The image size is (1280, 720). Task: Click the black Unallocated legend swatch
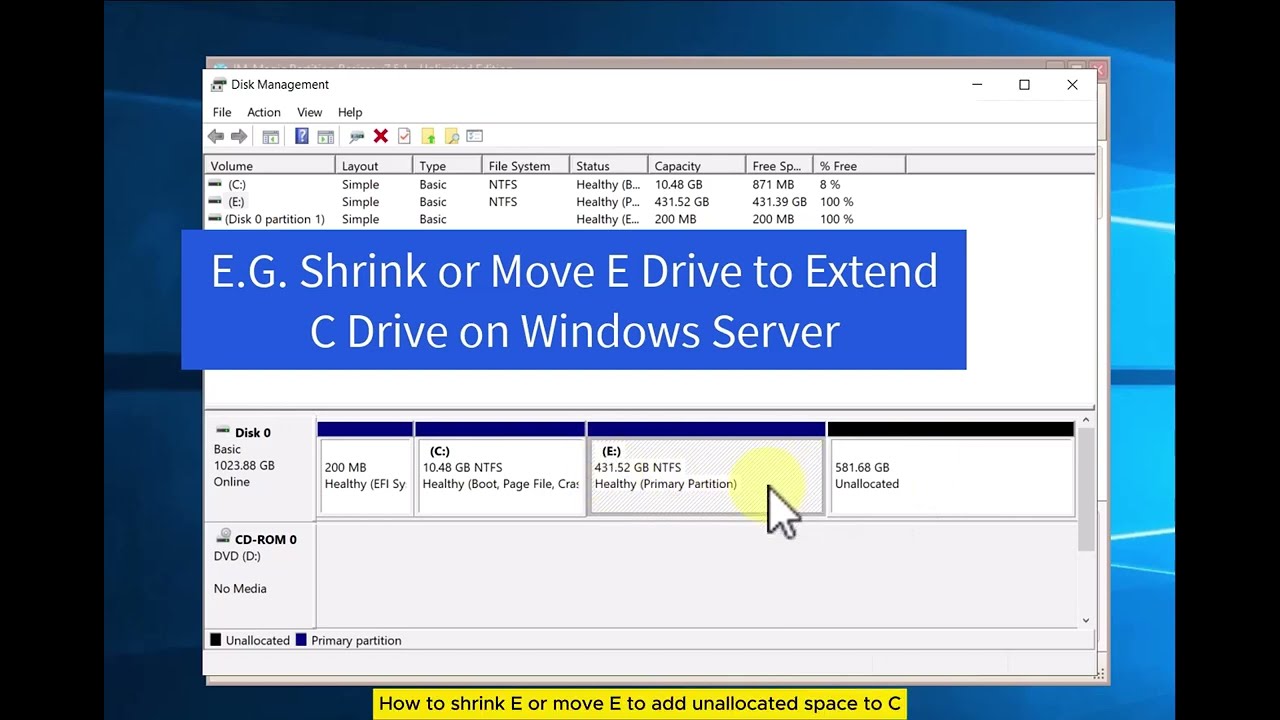[215, 640]
